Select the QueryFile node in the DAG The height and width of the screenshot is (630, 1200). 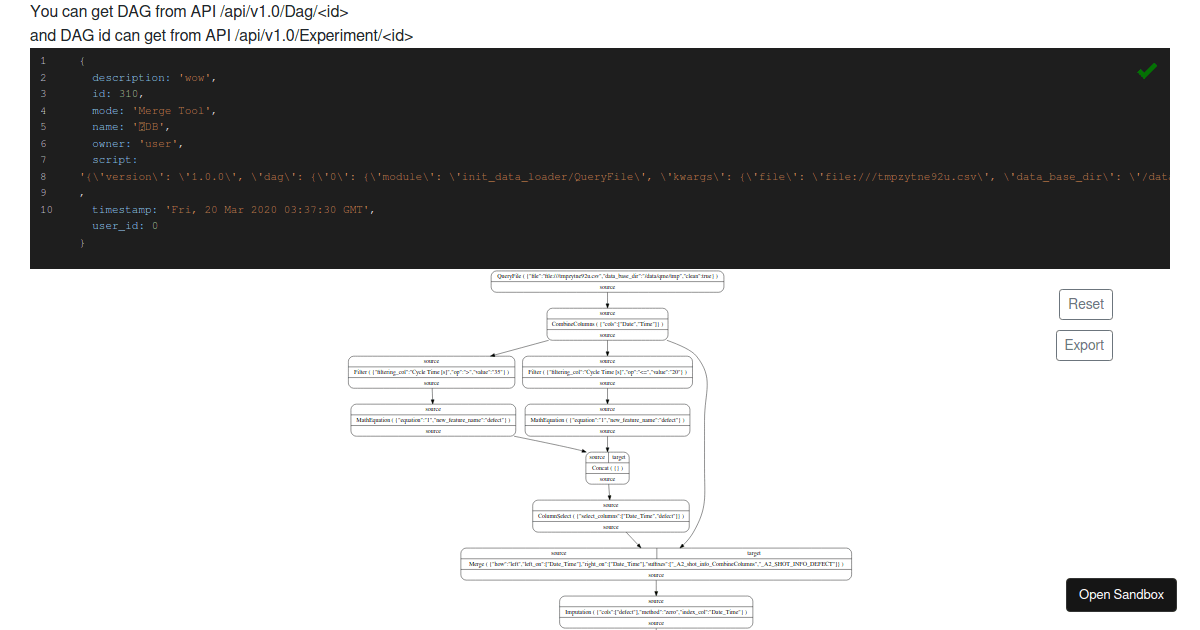pos(607,277)
